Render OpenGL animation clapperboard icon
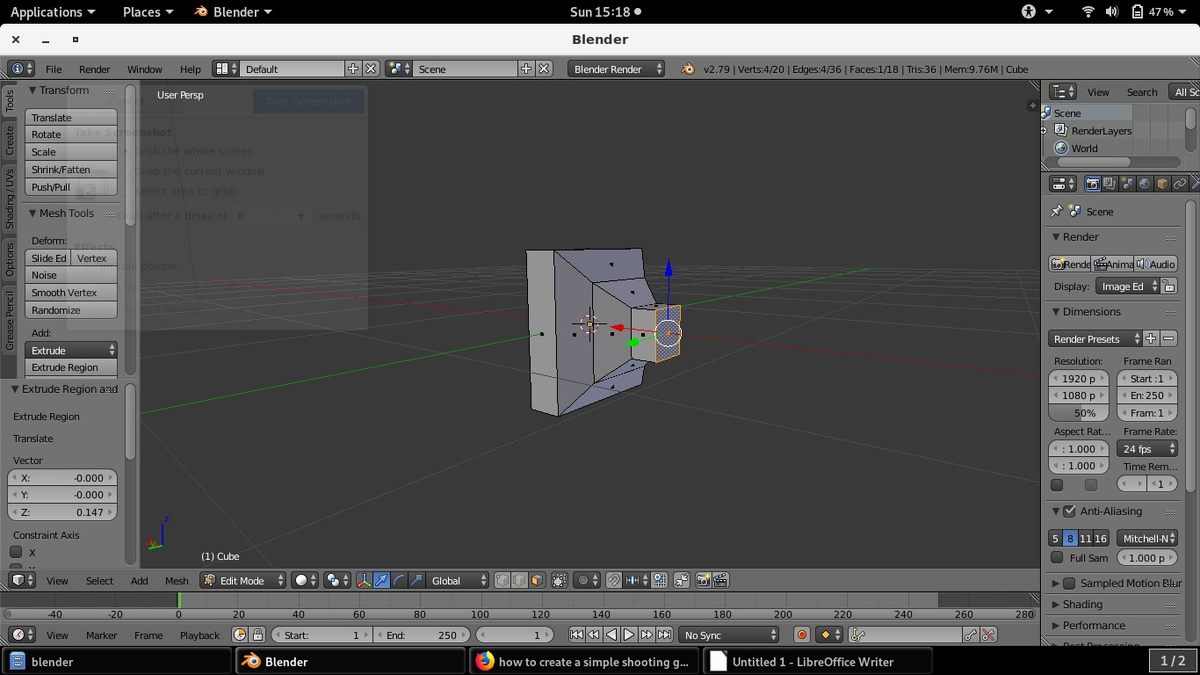The width and height of the screenshot is (1200, 675). (x=720, y=580)
